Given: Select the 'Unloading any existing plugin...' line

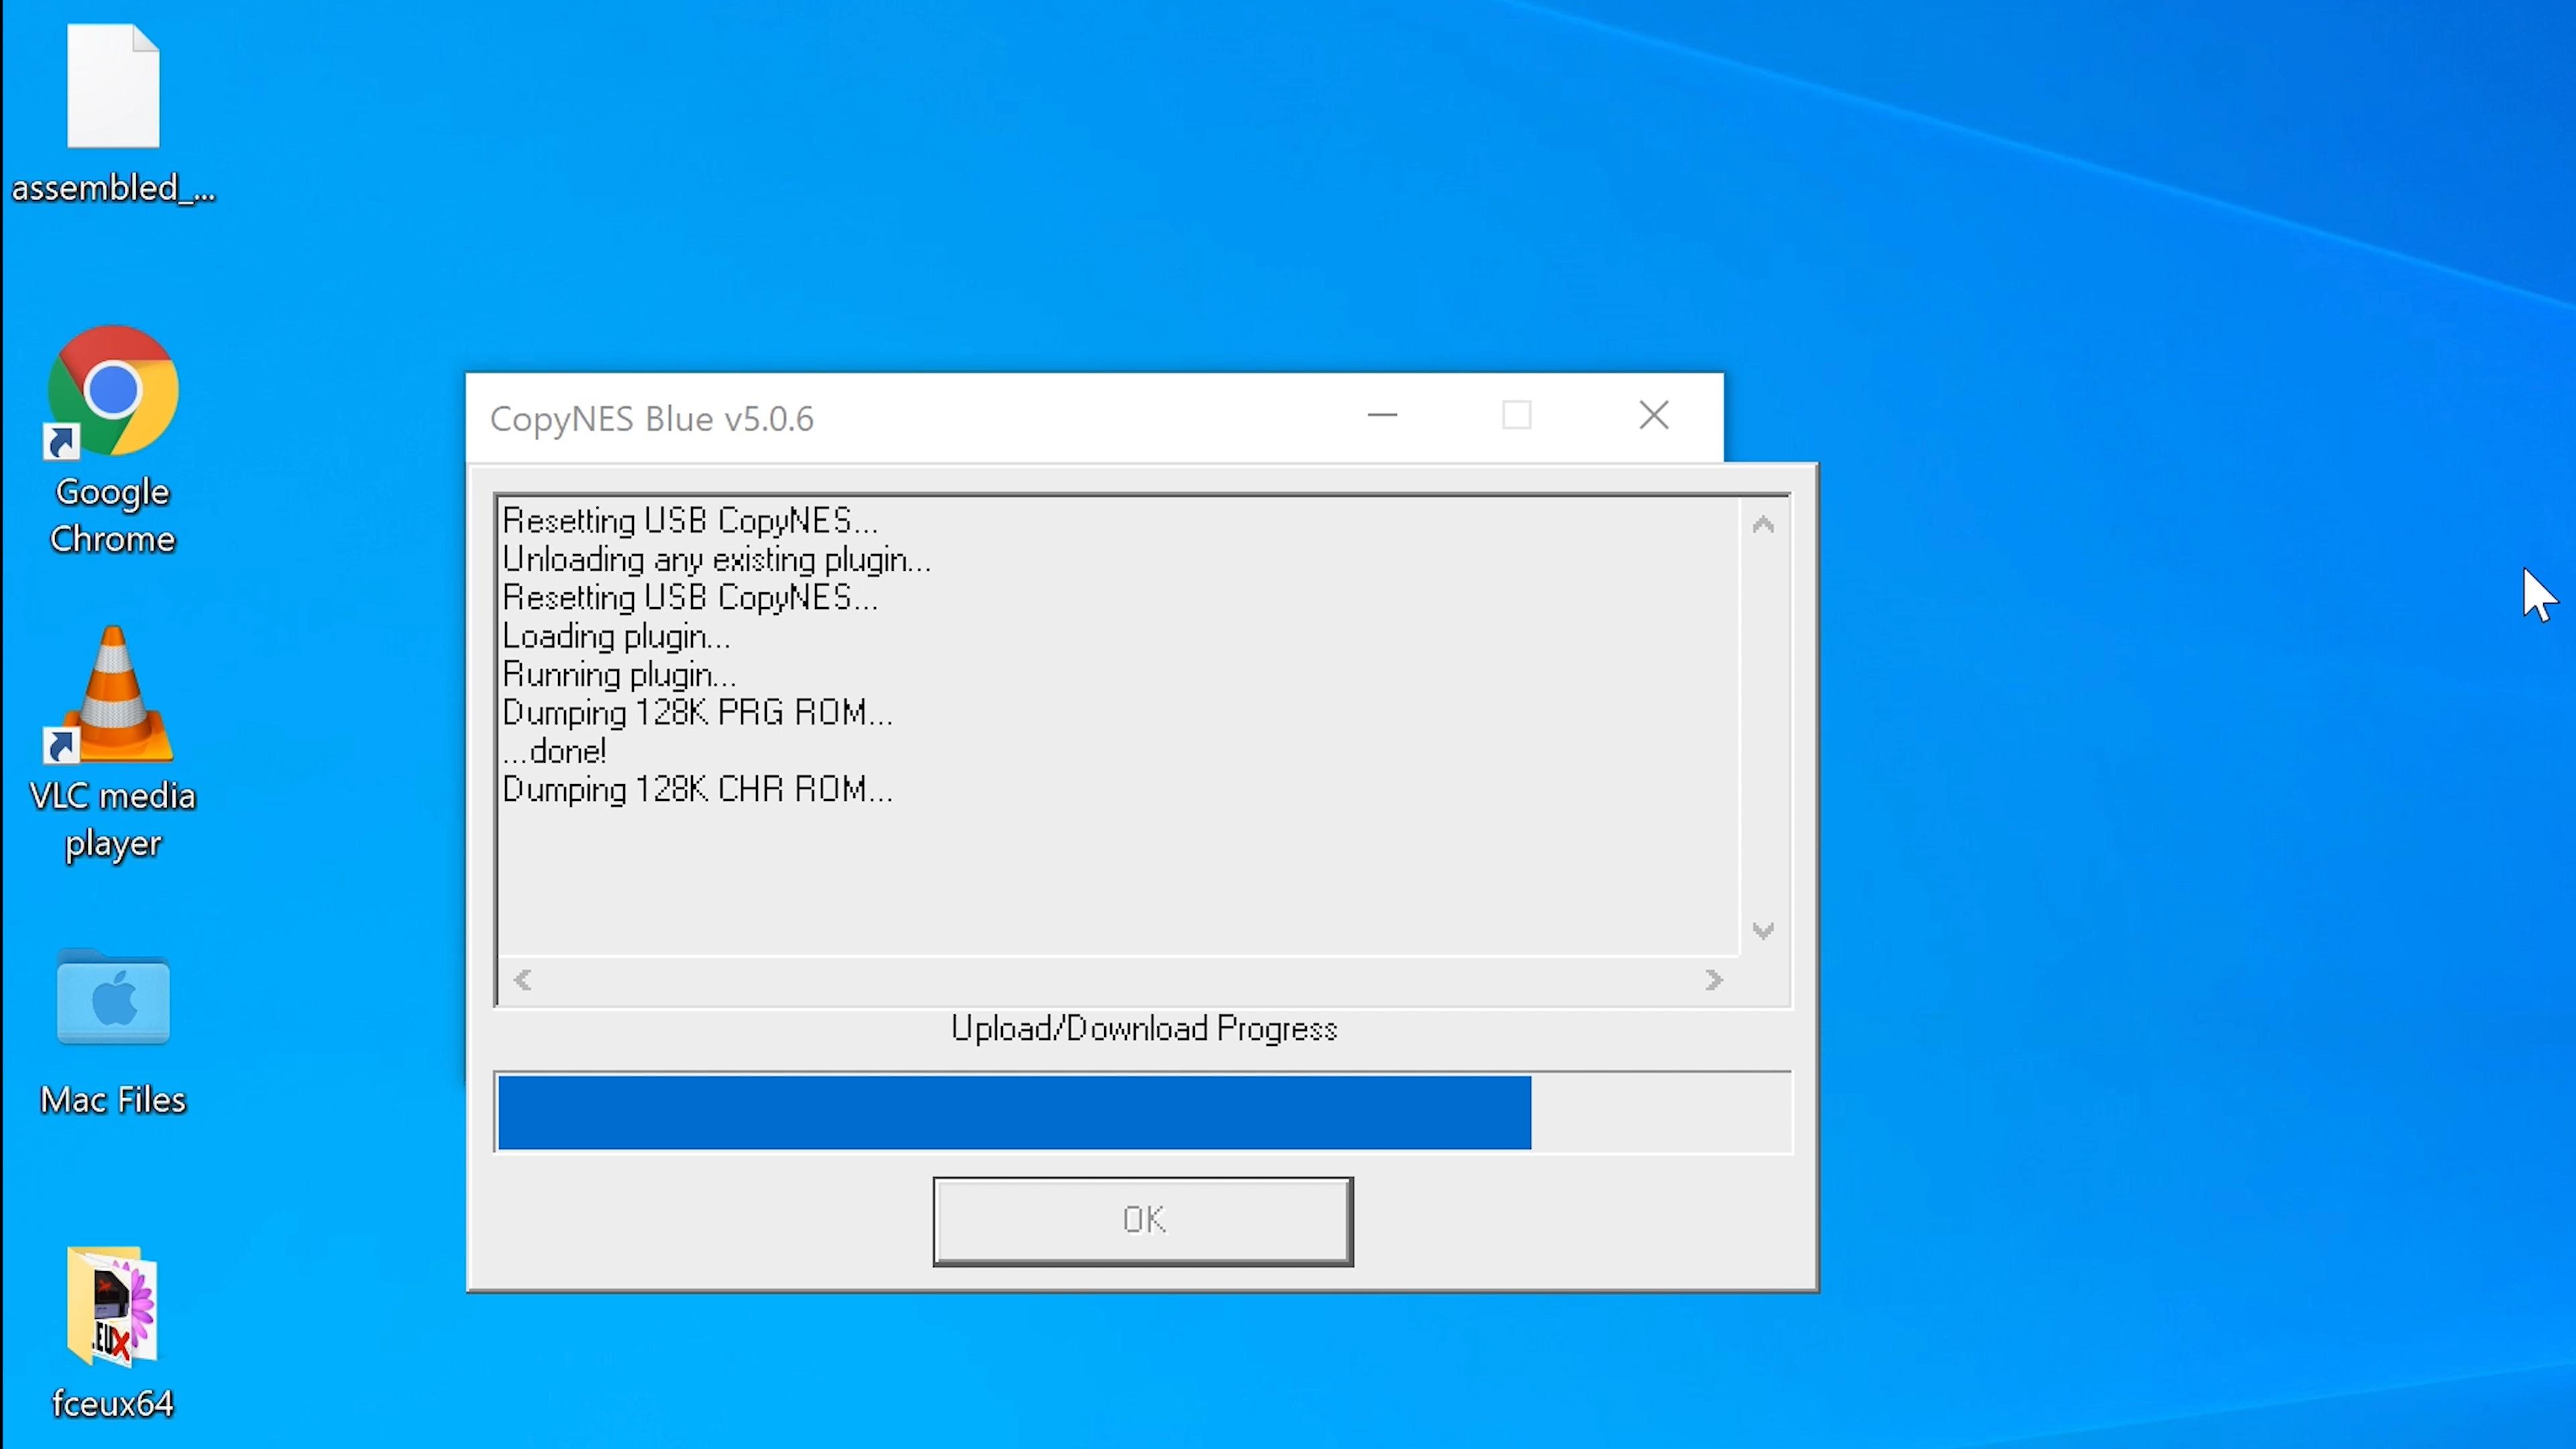Looking at the screenshot, I should point(716,560).
